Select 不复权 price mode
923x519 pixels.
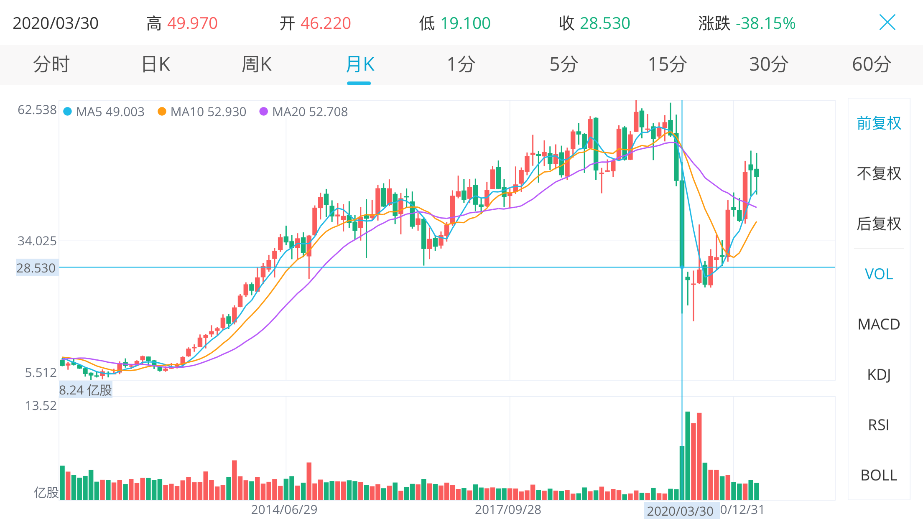point(879,173)
